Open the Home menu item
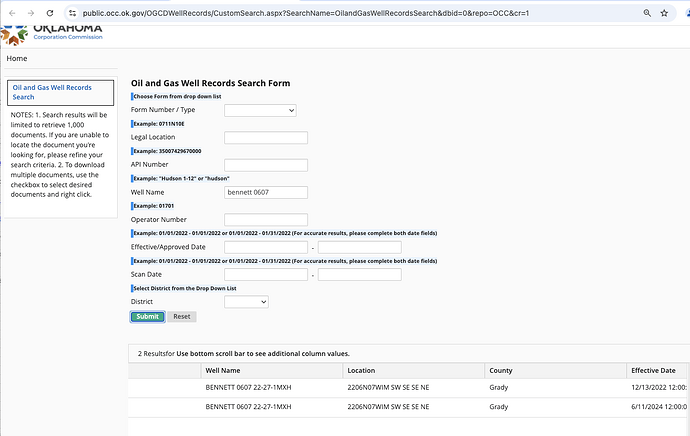 point(17,59)
